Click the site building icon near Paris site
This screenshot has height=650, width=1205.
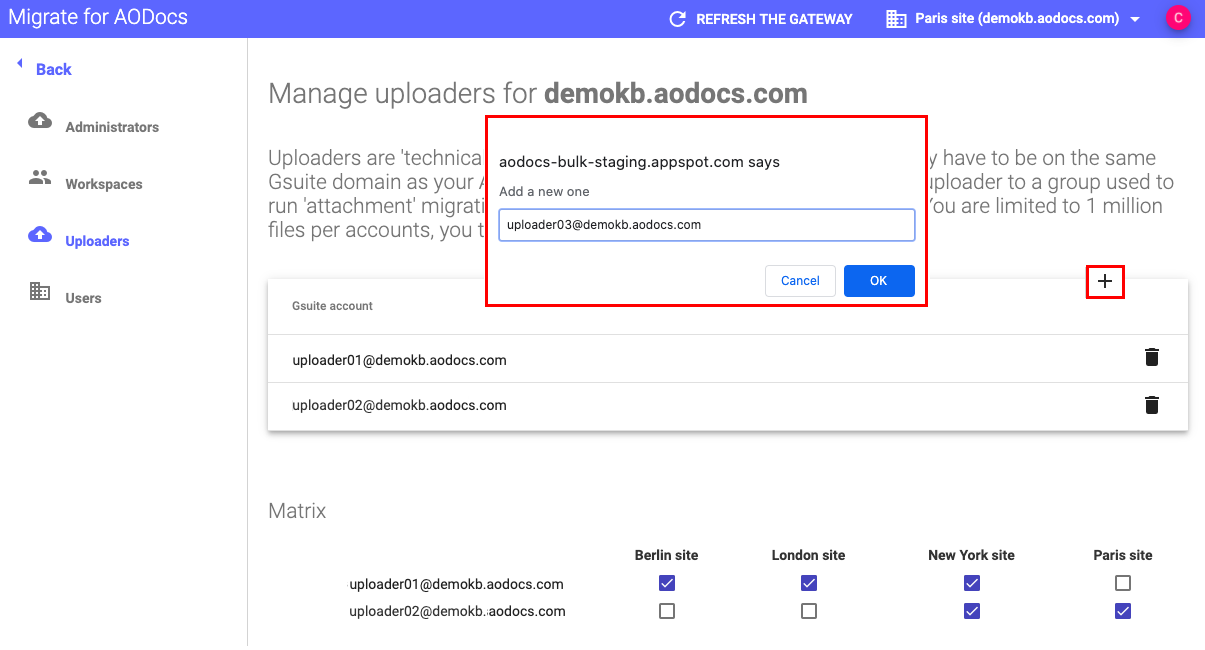(x=895, y=18)
